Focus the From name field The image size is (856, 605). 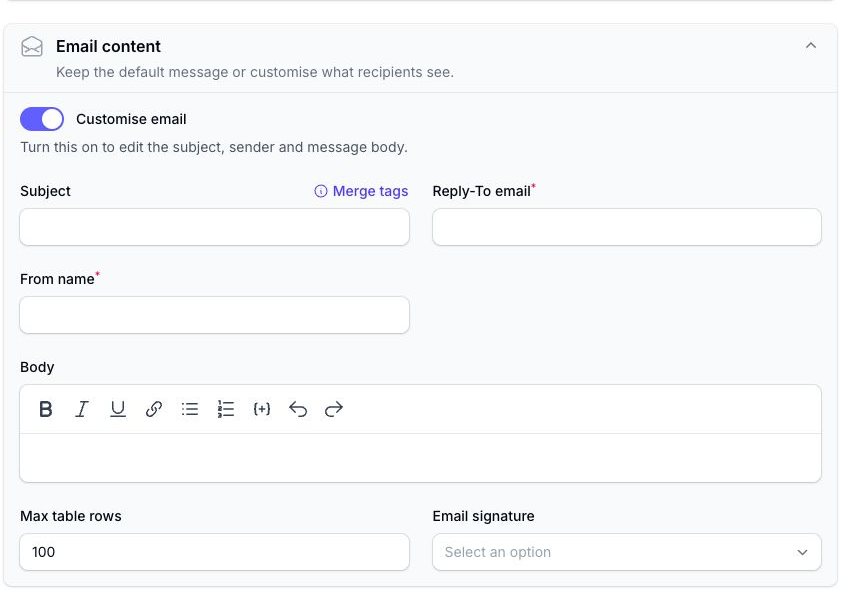pyautogui.click(x=215, y=315)
